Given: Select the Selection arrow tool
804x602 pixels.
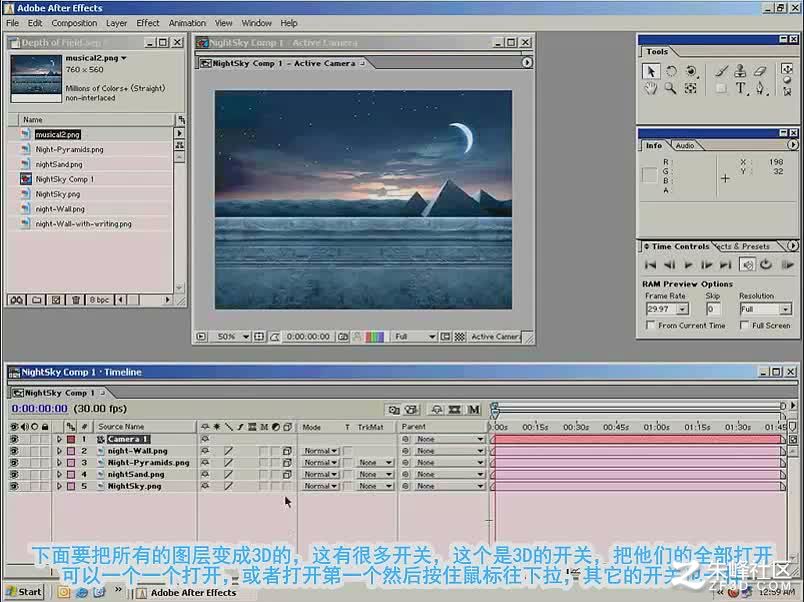Looking at the screenshot, I should coord(651,71).
